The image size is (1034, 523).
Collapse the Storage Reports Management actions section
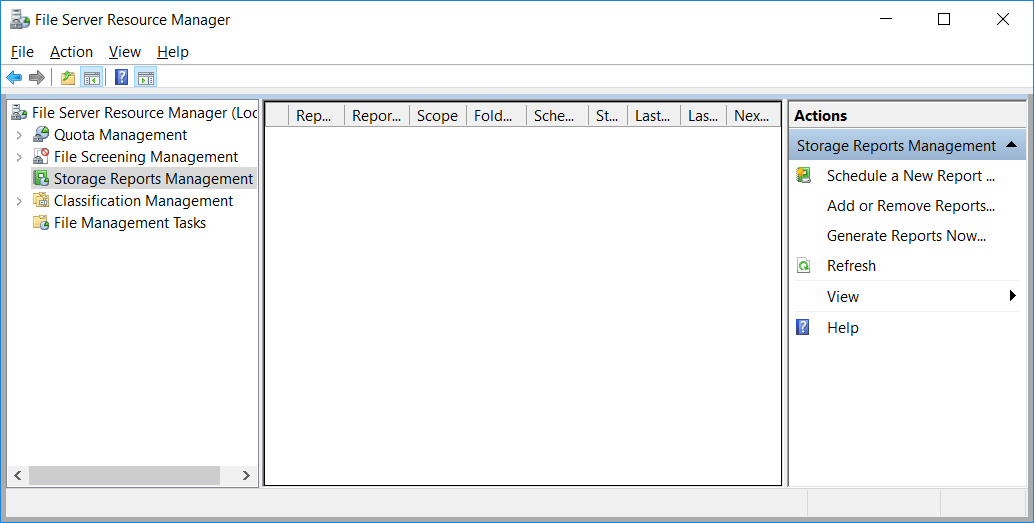tap(1012, 145)
